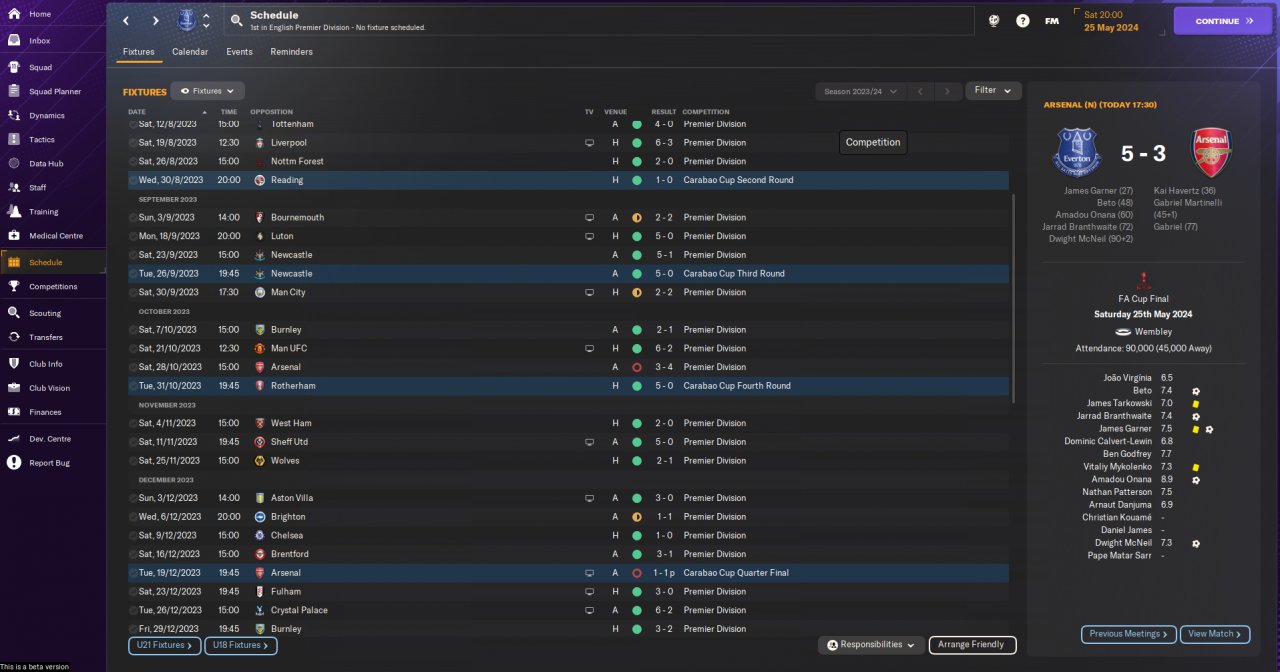Tick the select circle on the Man UFC row
This screenshot has height=672, width=1280.
133,348
